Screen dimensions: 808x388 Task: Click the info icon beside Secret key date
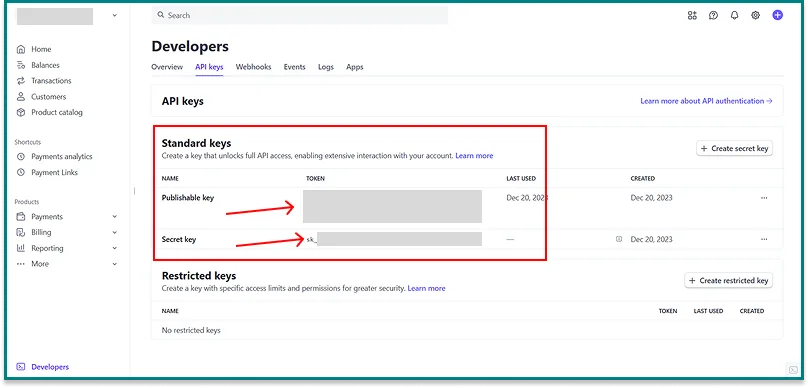[x=619, y=239]
